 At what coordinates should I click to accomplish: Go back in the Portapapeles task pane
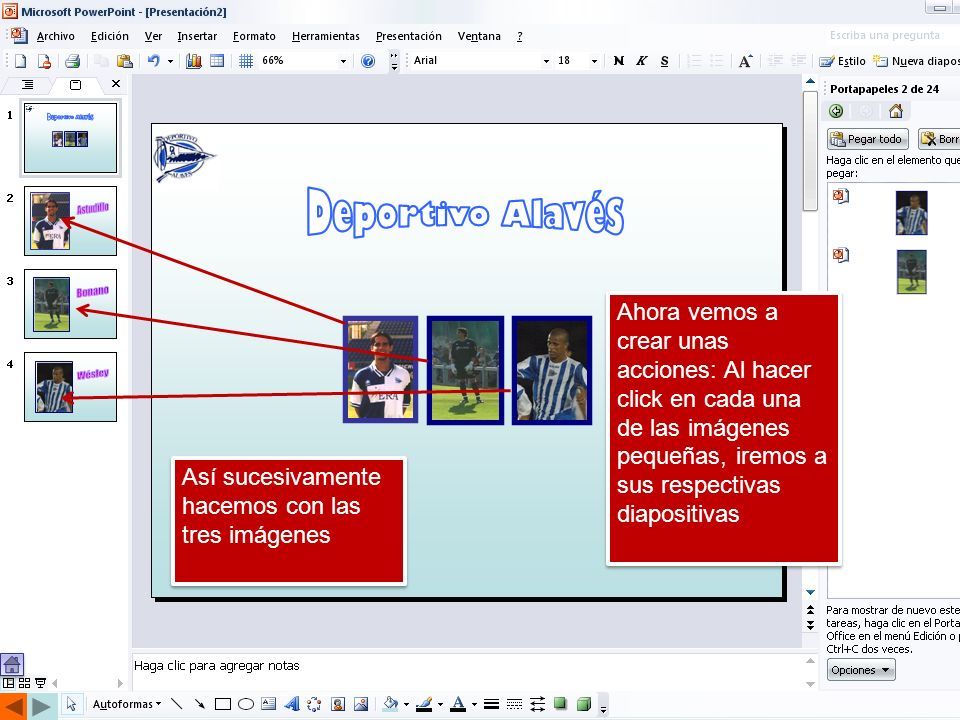pyautogui.click(x=836, y=111)
